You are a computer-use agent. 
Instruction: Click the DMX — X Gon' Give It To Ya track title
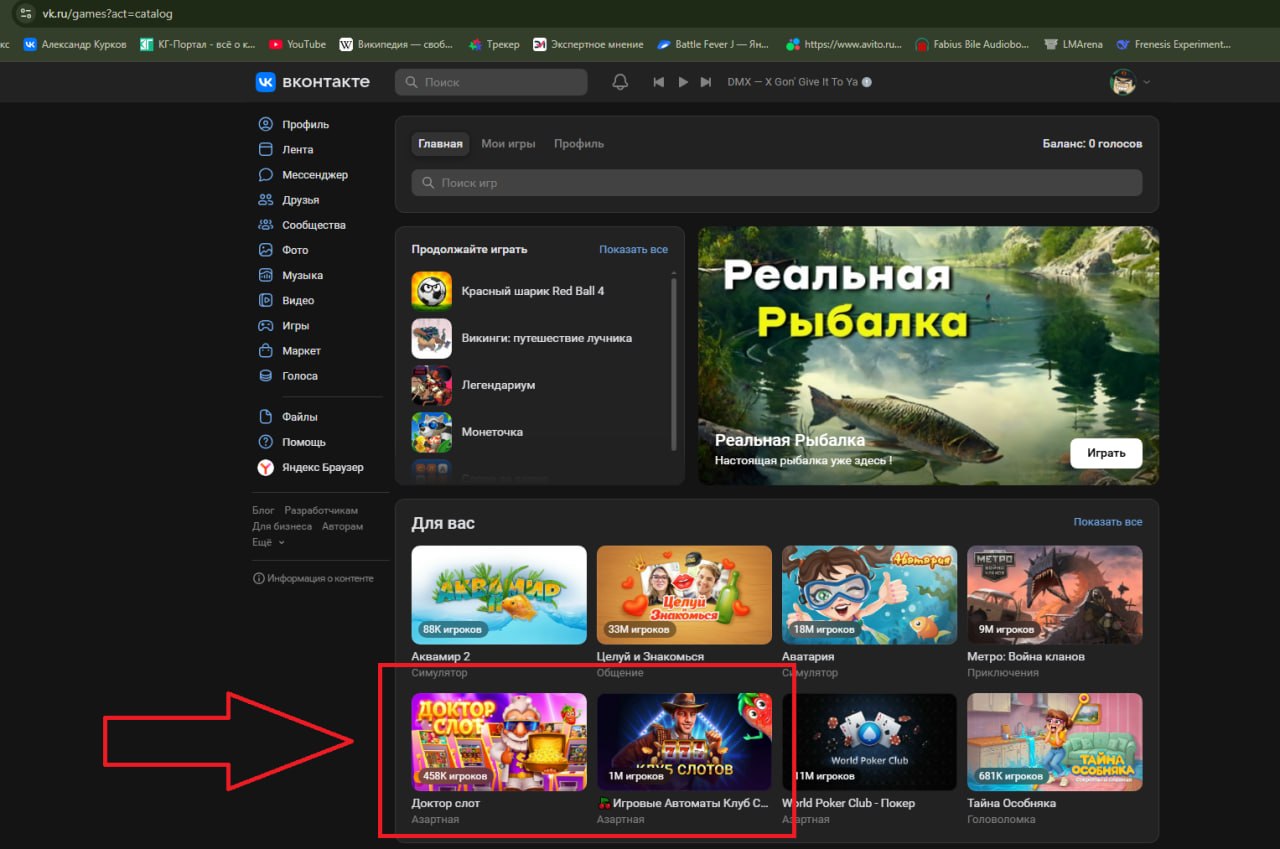pos(793,82)
